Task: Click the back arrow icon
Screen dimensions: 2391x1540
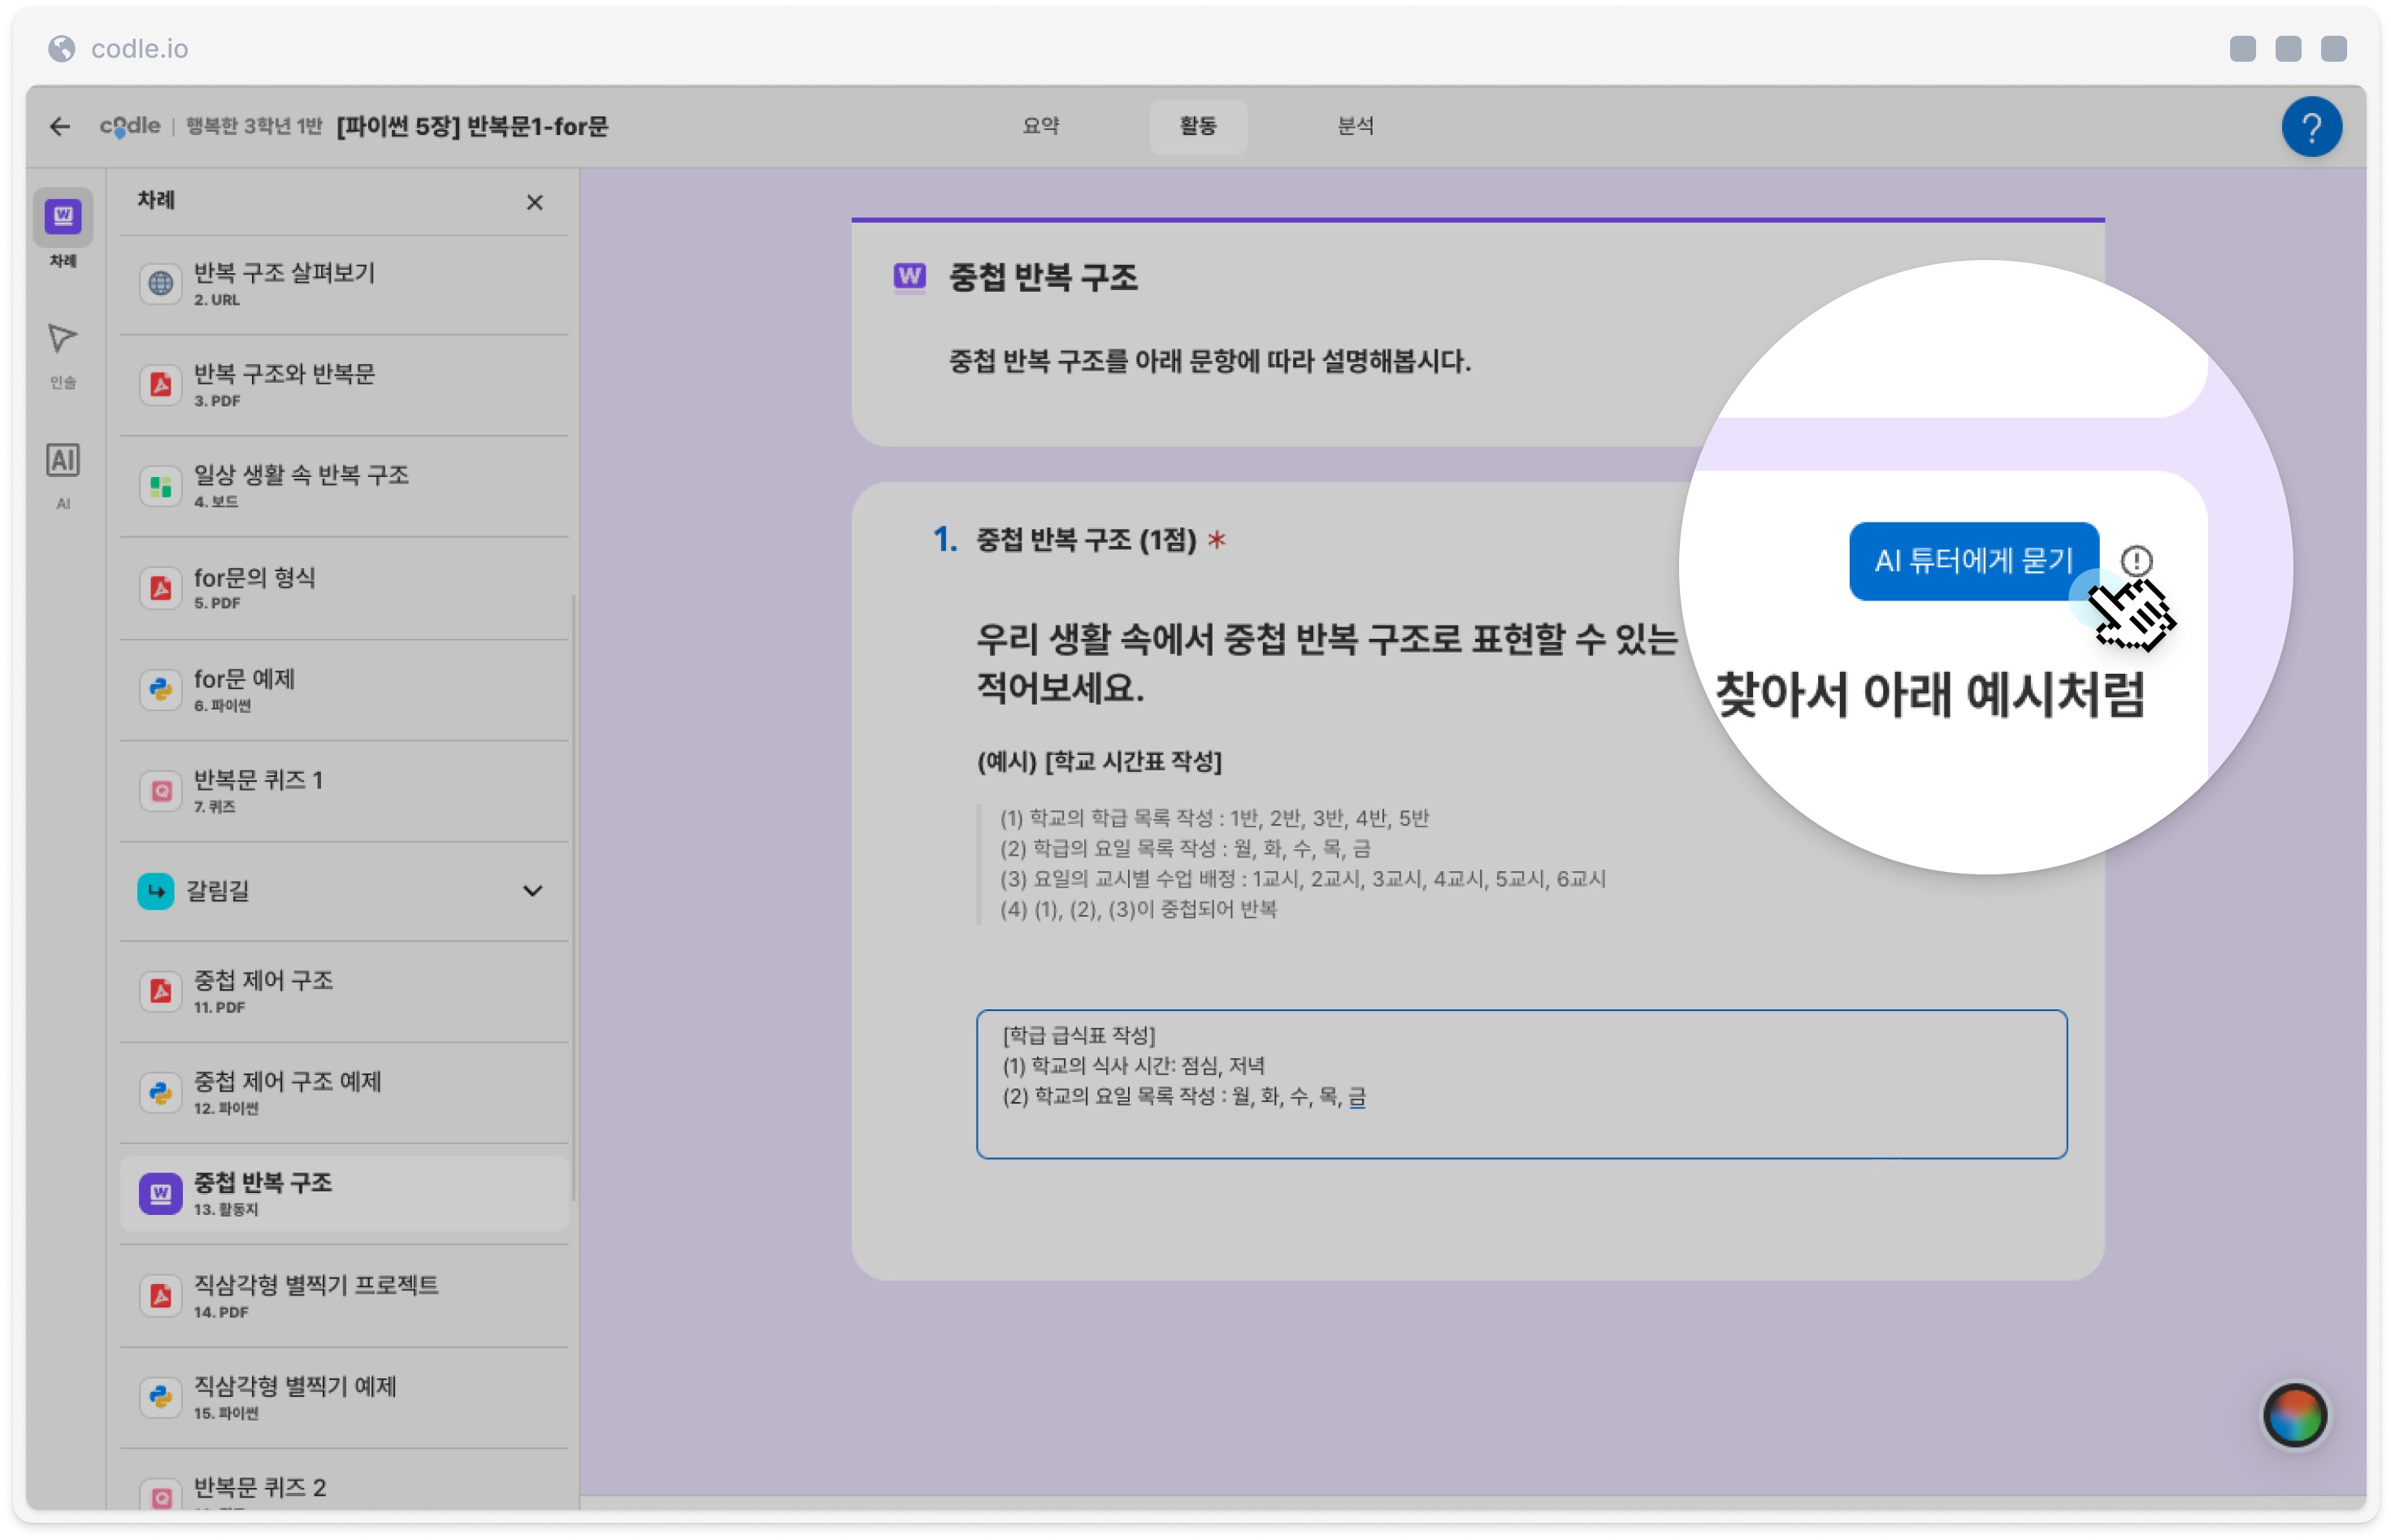Action: coord(60,126)
